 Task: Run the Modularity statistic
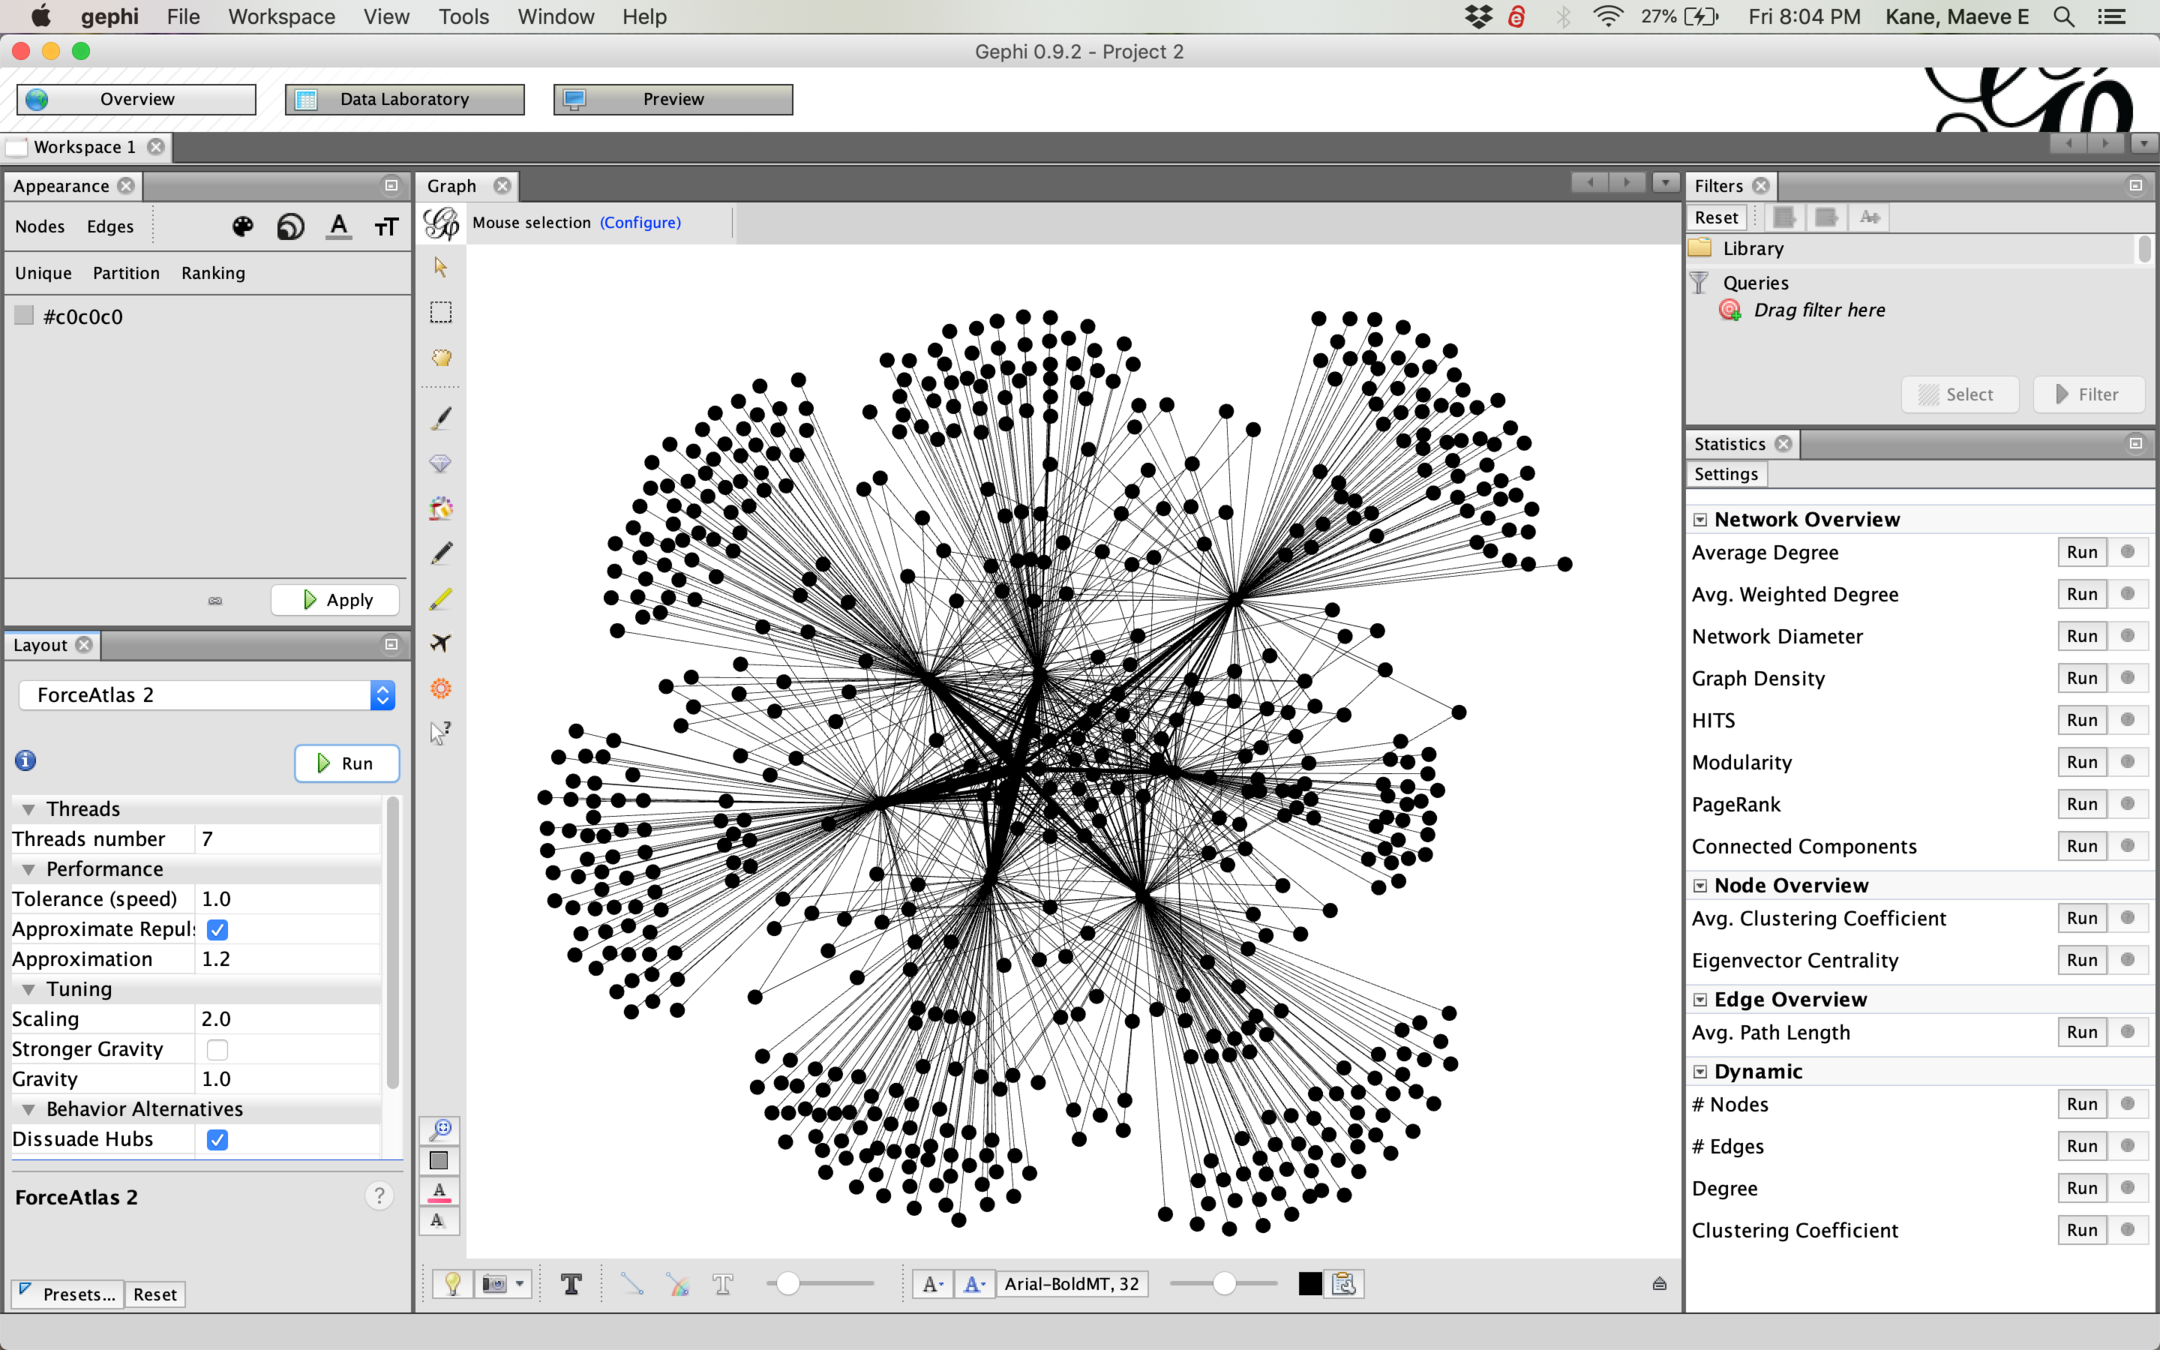click(2081, 762)
